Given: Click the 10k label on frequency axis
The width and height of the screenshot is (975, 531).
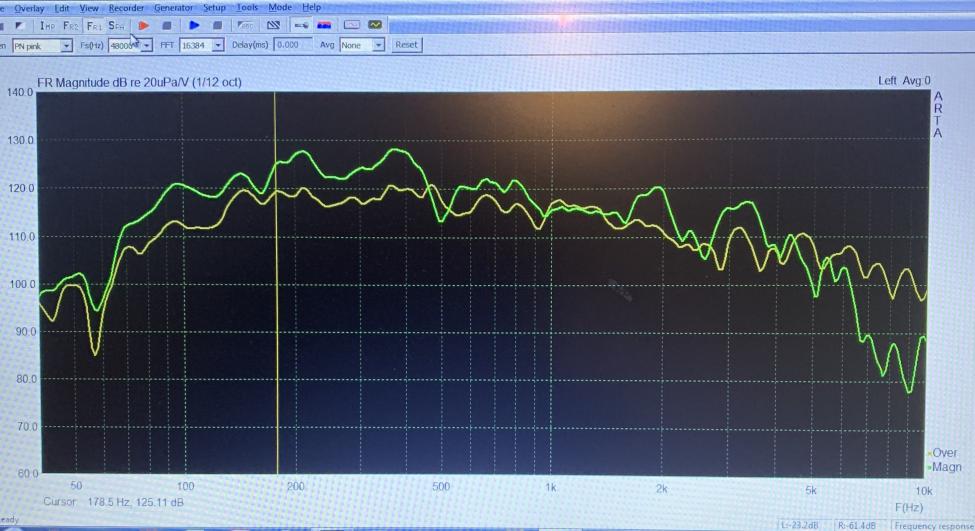Looking at the screenshot, I should 923,491.
